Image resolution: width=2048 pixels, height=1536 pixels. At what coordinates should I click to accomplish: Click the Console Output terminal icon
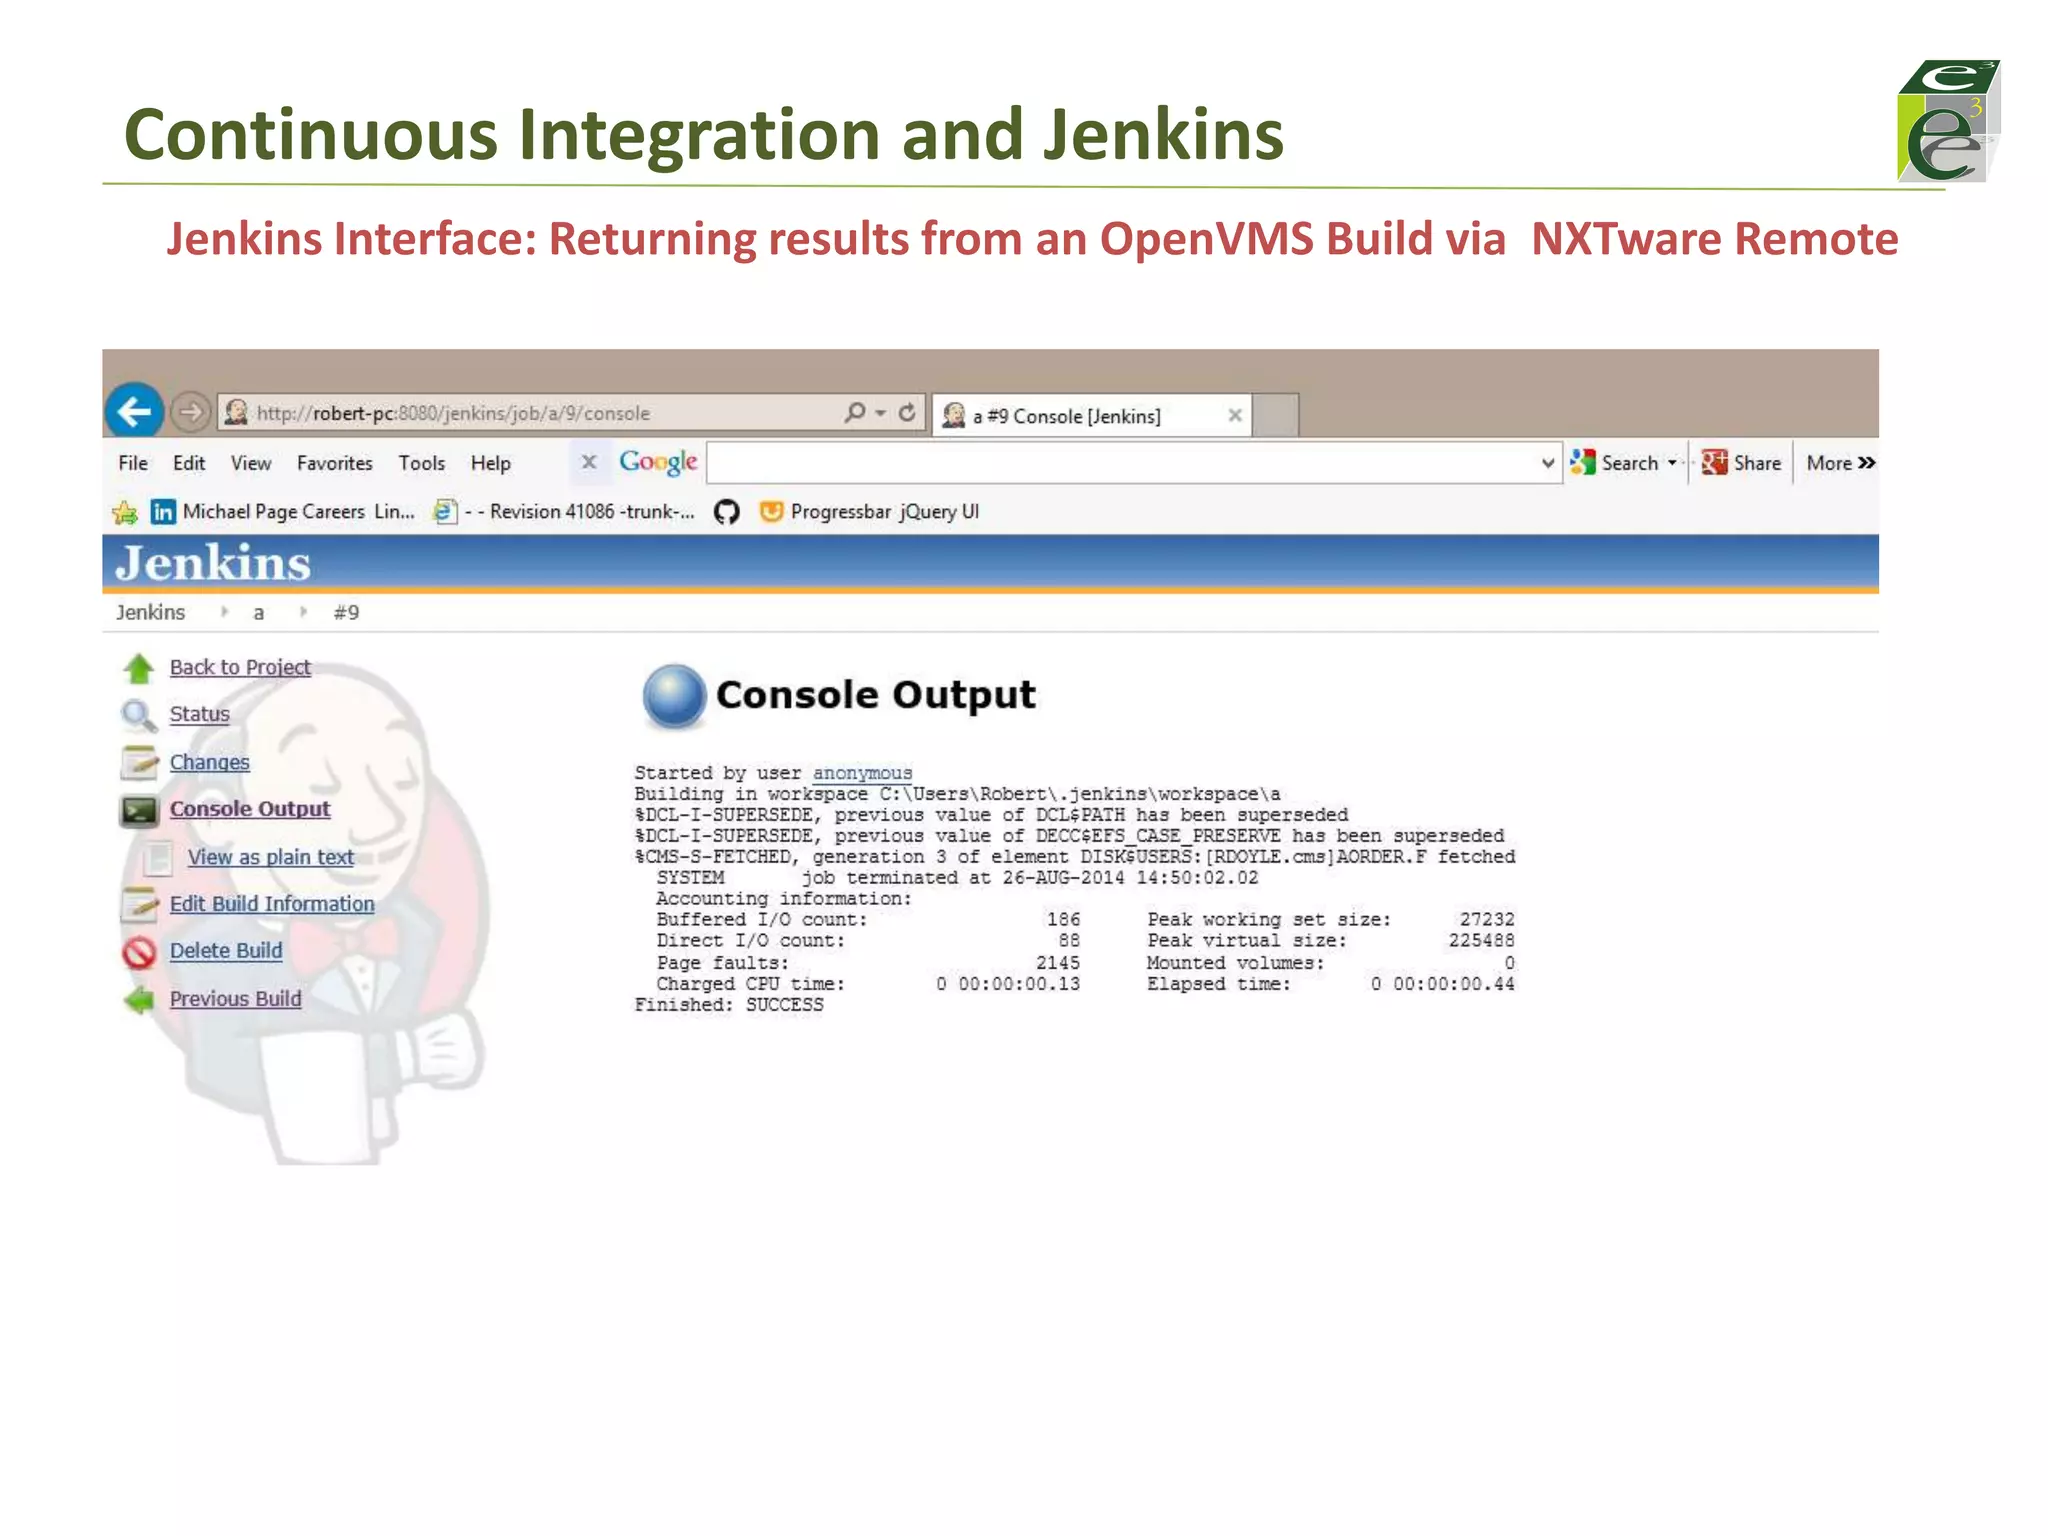(x=139, y=811)
